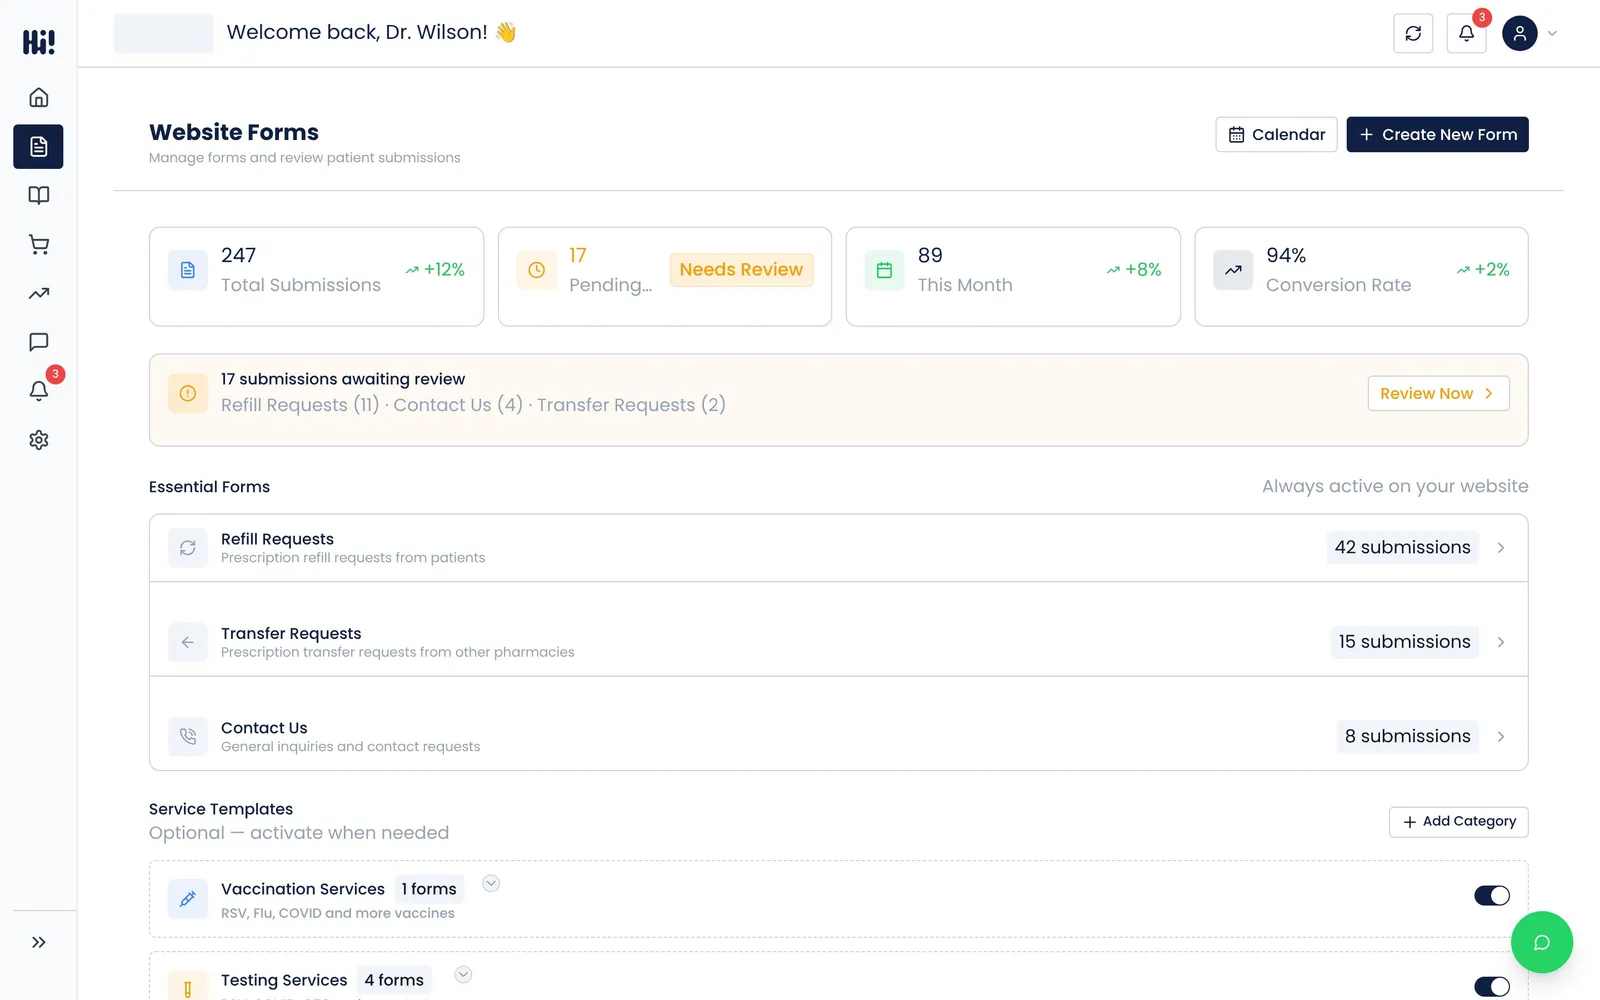Select the Forms document icon in sidebar
Screen dimensions: 1600x1000
click(39, 147)
